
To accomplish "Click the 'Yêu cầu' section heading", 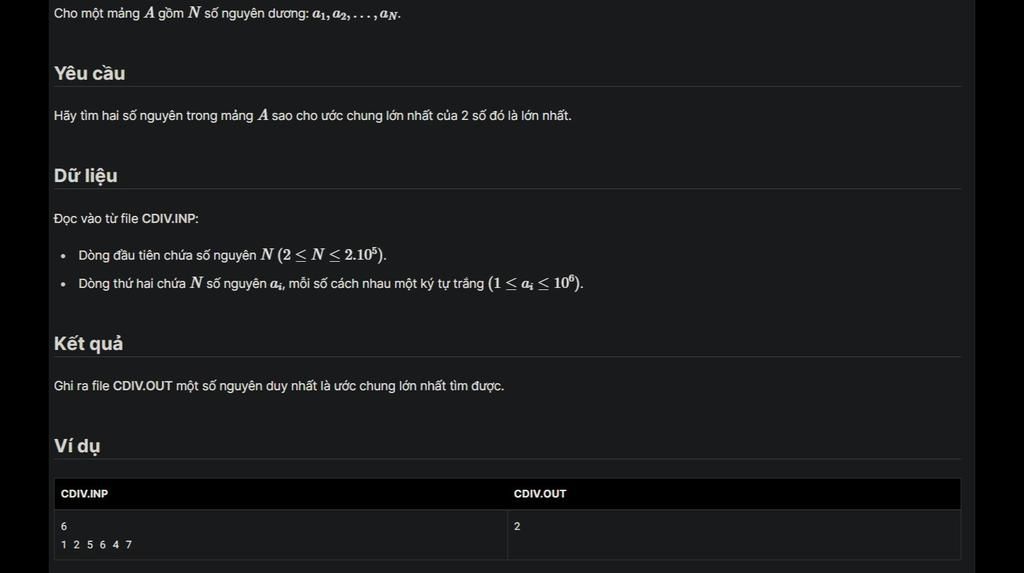I will pos(89,73).
